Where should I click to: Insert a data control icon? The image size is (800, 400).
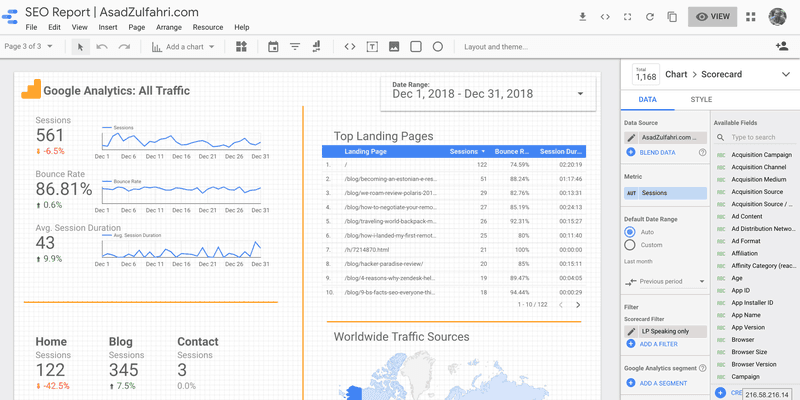click(x=316, y=47)
